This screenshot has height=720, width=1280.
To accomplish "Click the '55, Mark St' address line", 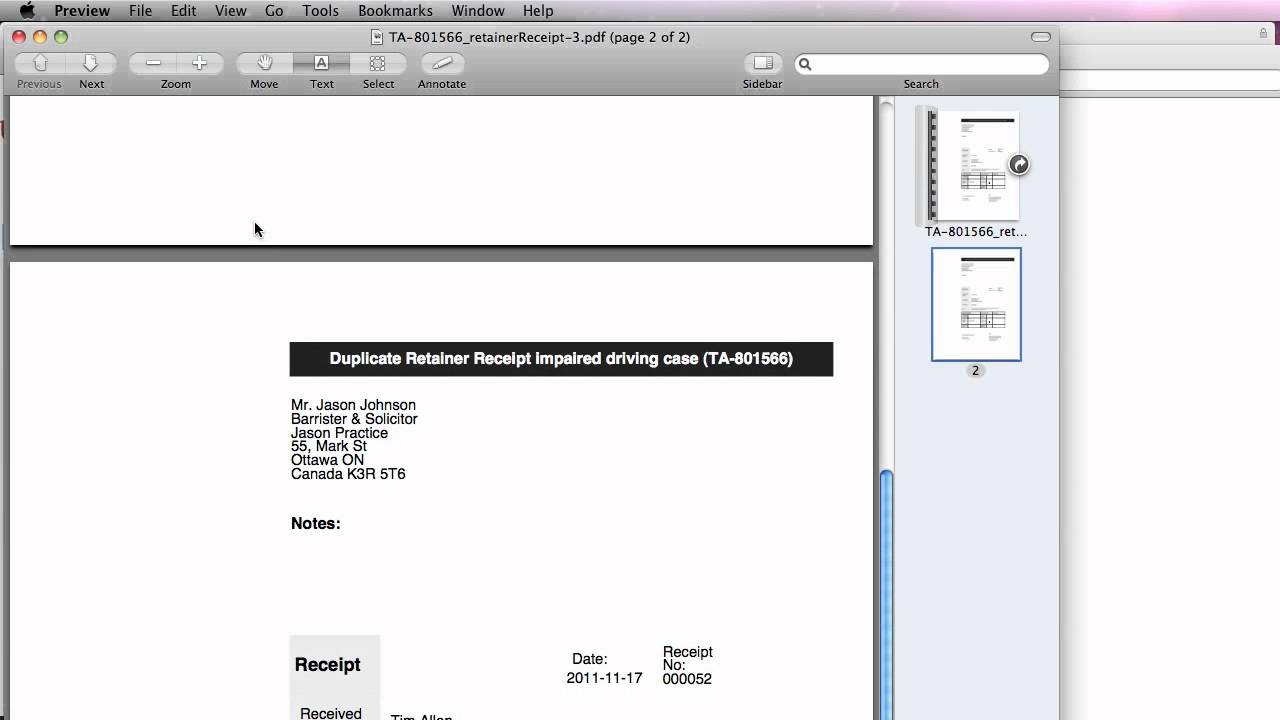I will click(x=329, y=446).
